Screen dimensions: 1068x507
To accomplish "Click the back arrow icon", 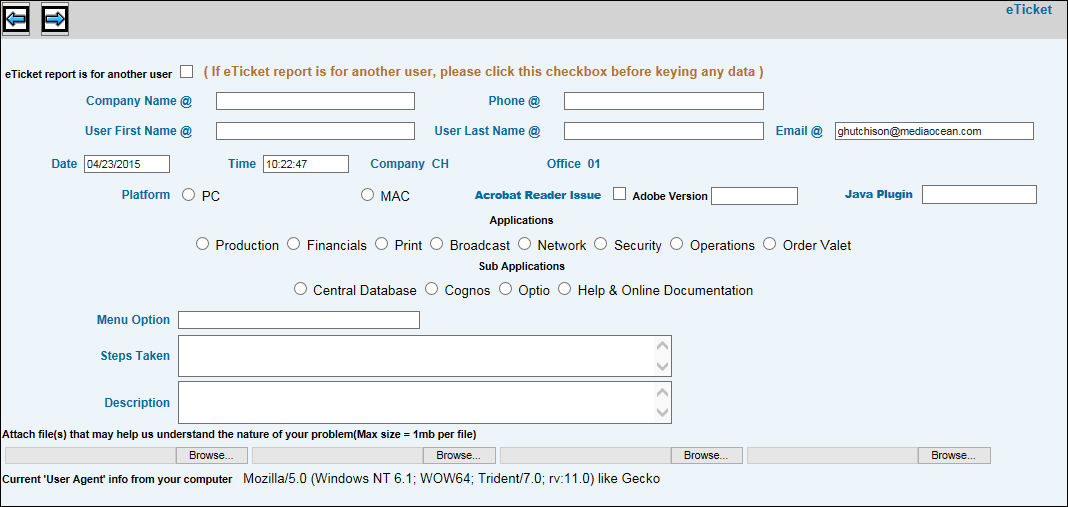I will [16, 18].
